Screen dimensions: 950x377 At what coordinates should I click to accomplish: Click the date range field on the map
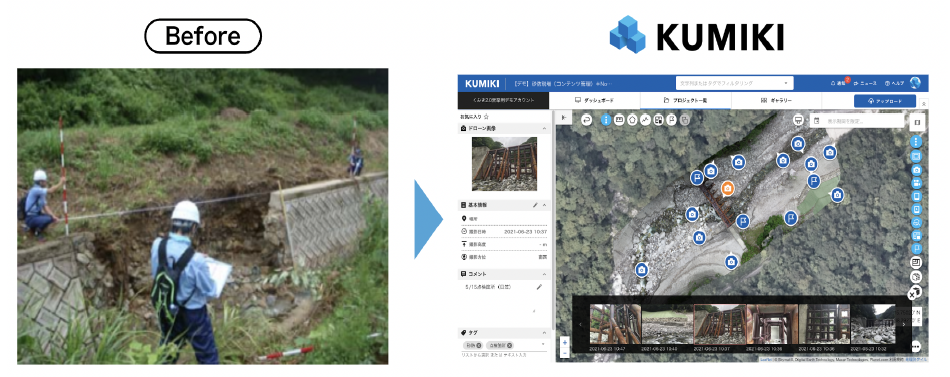click(856, 121)
